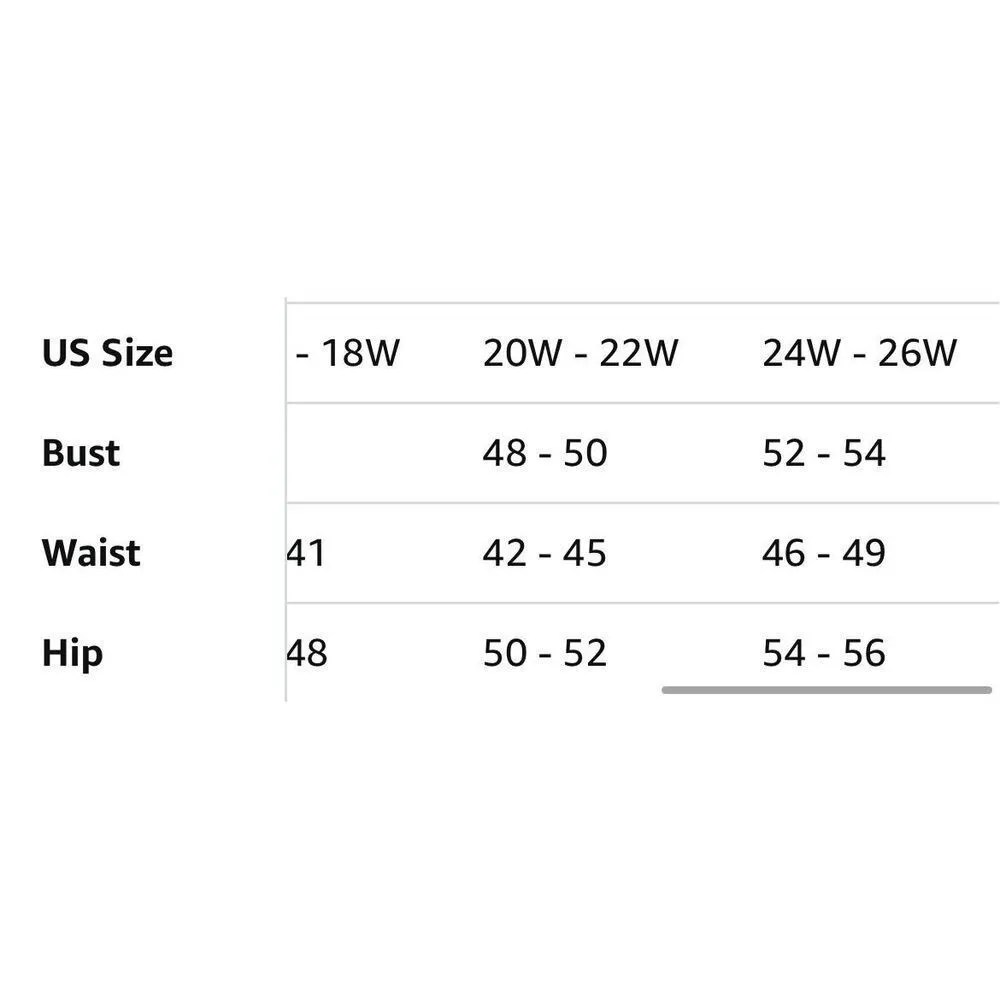Select the Bust row label
Image resolution: width=1000 pixels, height=1000 pixels.
click(81, 453)
